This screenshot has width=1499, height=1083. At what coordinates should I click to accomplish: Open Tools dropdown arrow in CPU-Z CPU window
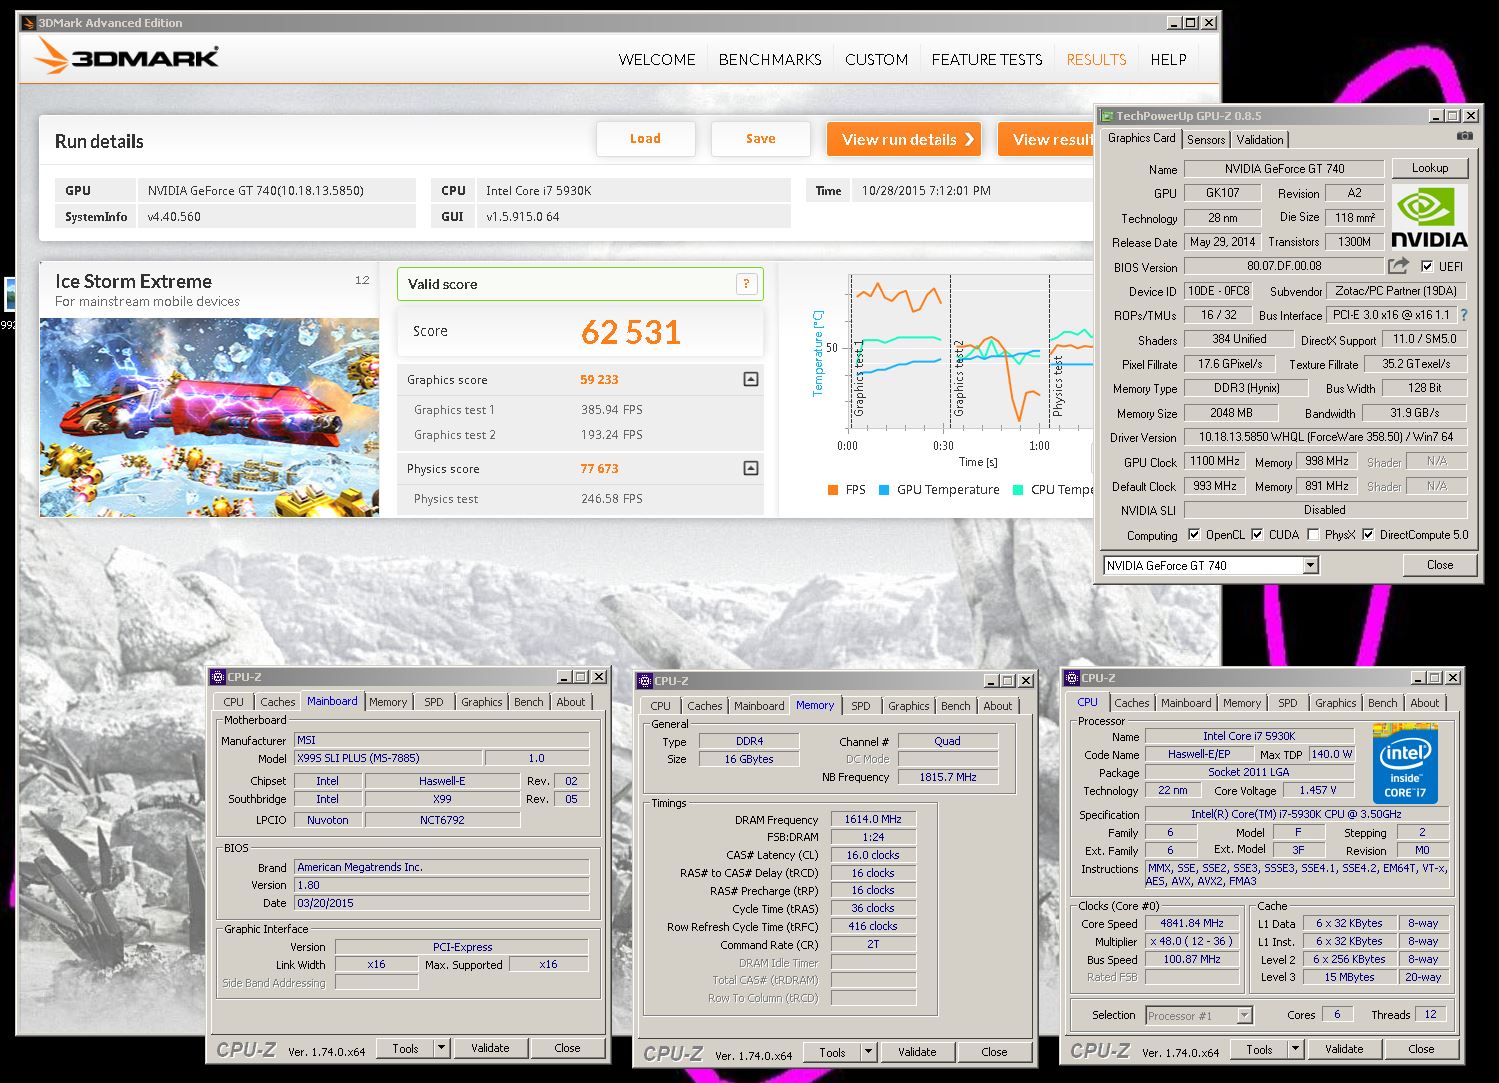[x=1296, y=1049]
